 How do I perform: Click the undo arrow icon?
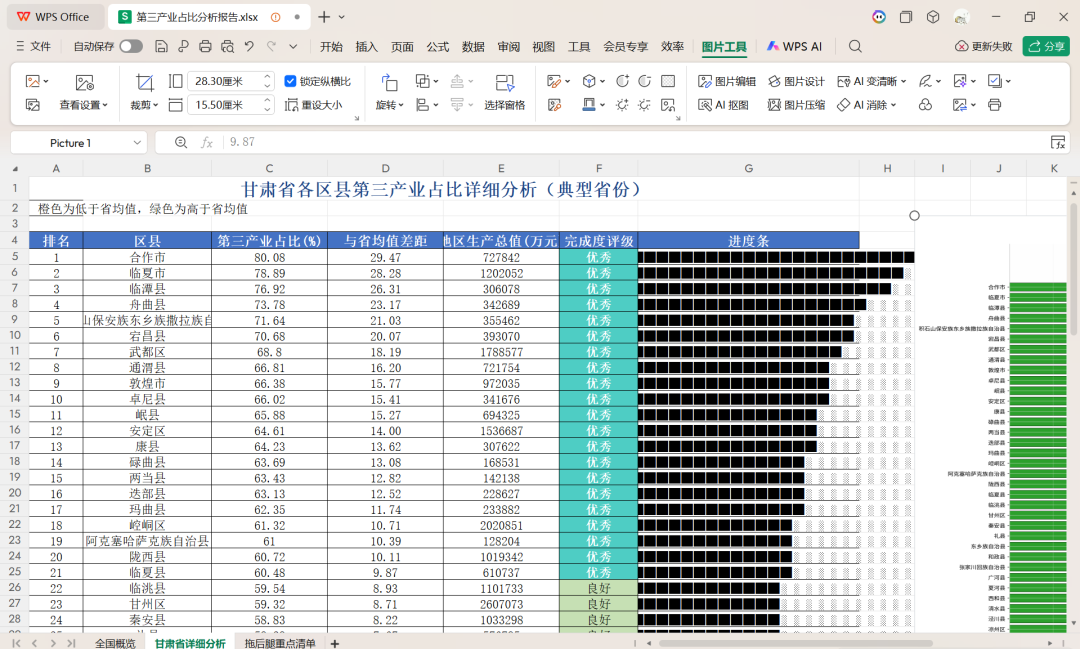pyautogui.click(x=248, y=46)
